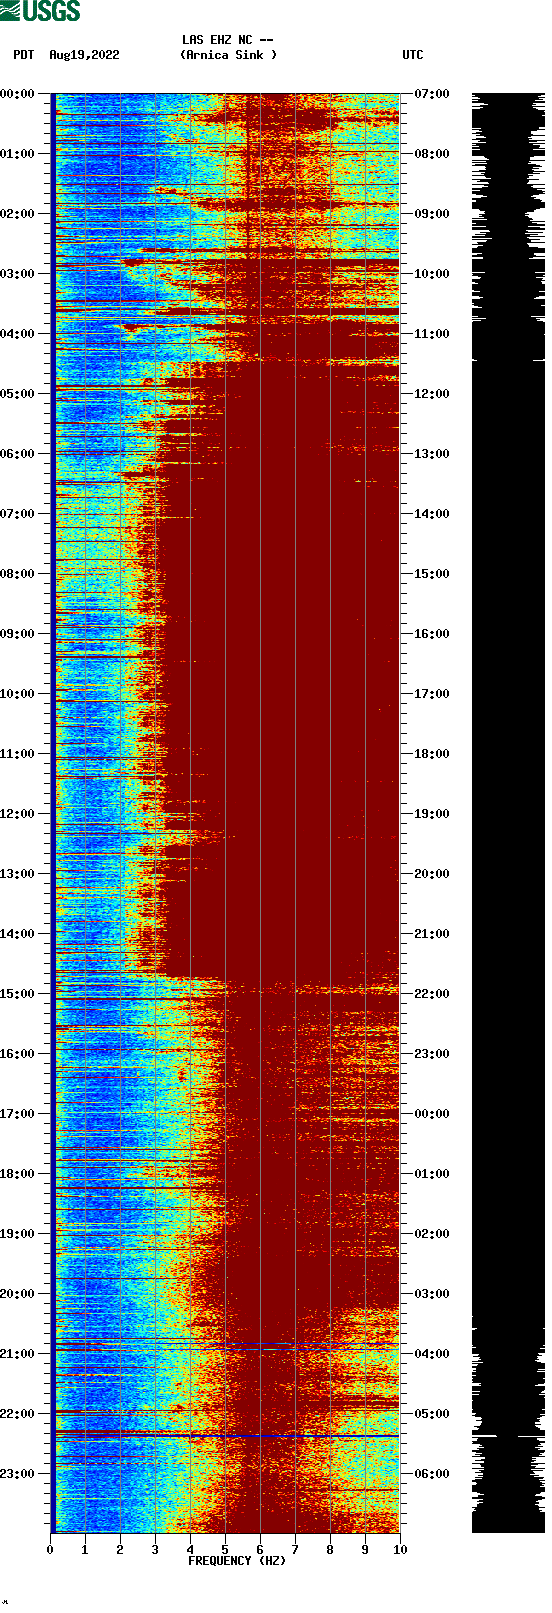This screenshot has height=1613, width=552.
Task: Click the frequency axis tick label 5
Action: click(x=225, y=1550)
